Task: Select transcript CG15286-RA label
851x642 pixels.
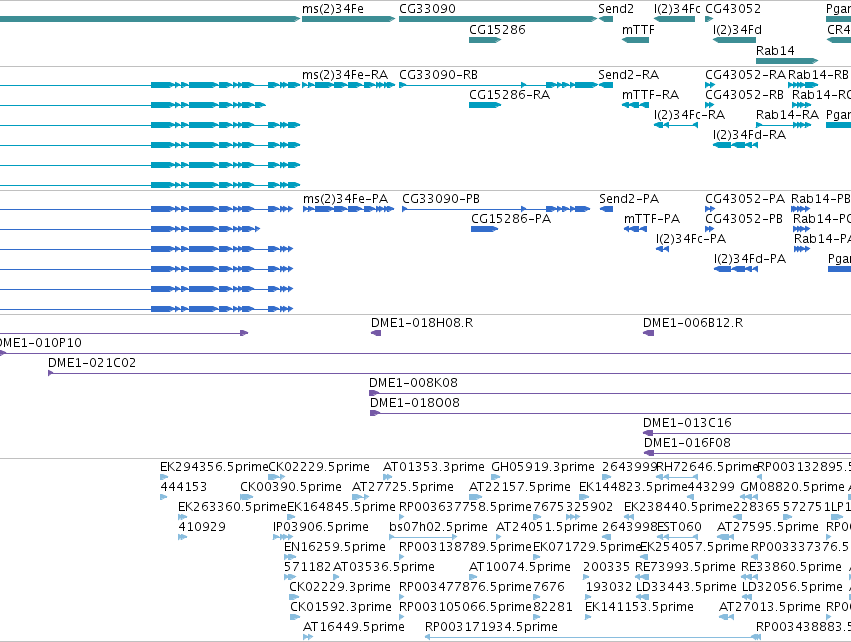Action: click(x=509, y=94)
